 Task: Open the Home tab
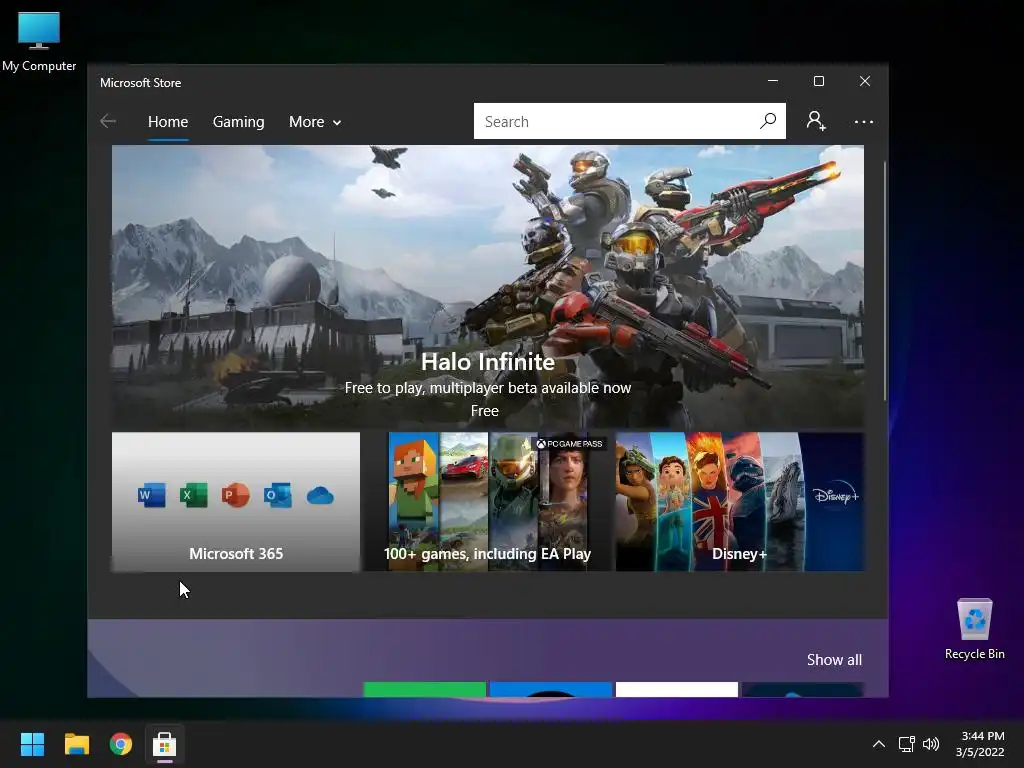coord(168,121)
